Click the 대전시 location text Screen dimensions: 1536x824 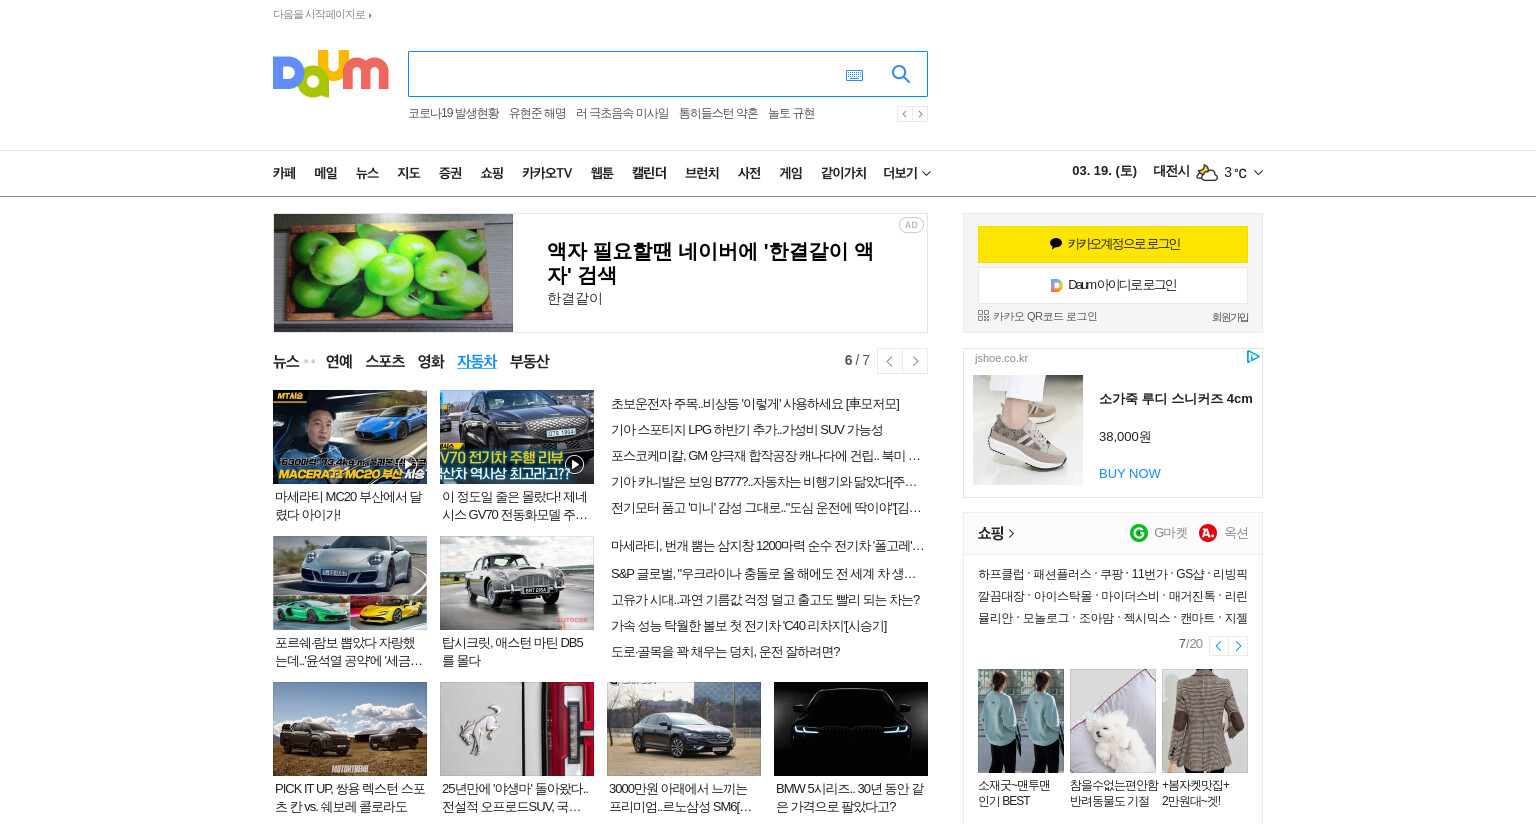pos(1171,171)
